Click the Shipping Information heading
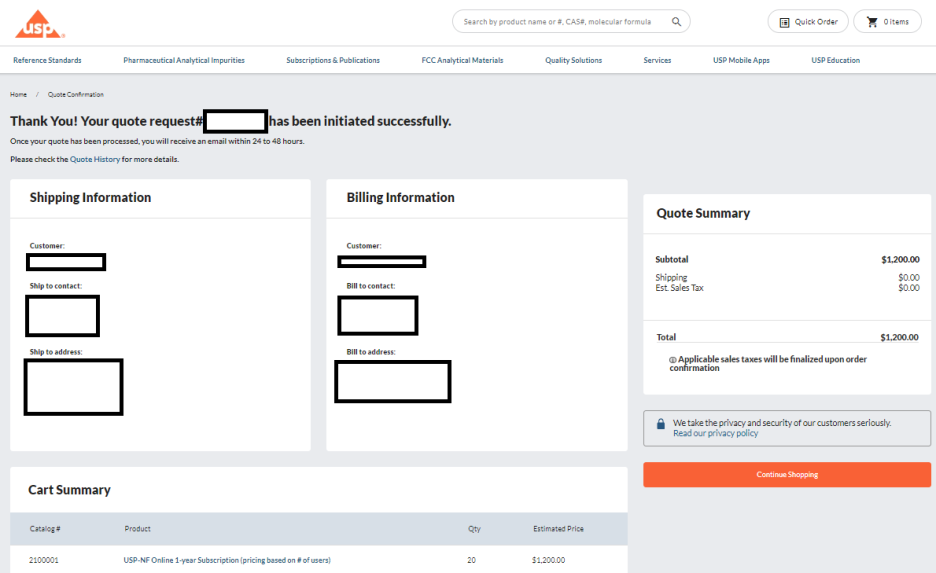Image resolution: width=936 pixels, height=573 pixels. [90, 198]
